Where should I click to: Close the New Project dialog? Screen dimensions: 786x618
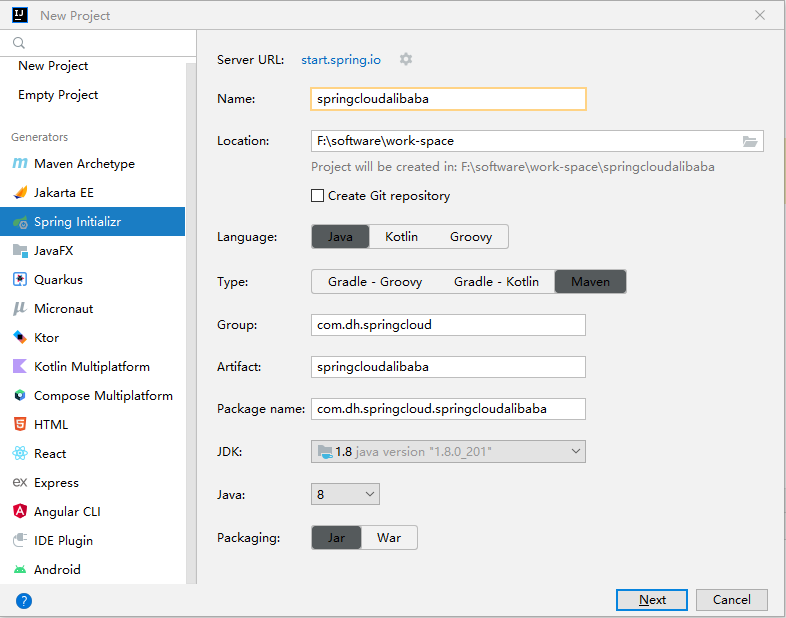click(760, 15)
